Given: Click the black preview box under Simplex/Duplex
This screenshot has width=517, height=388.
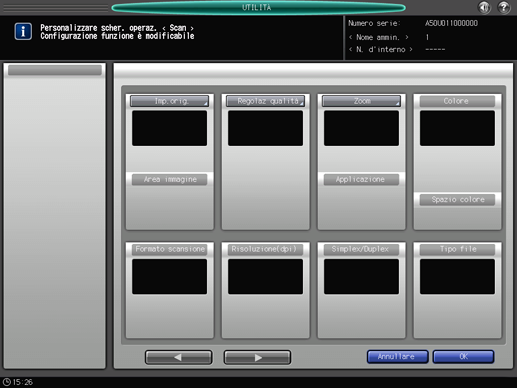Looking at the screenshot, I should pos(361,277).
